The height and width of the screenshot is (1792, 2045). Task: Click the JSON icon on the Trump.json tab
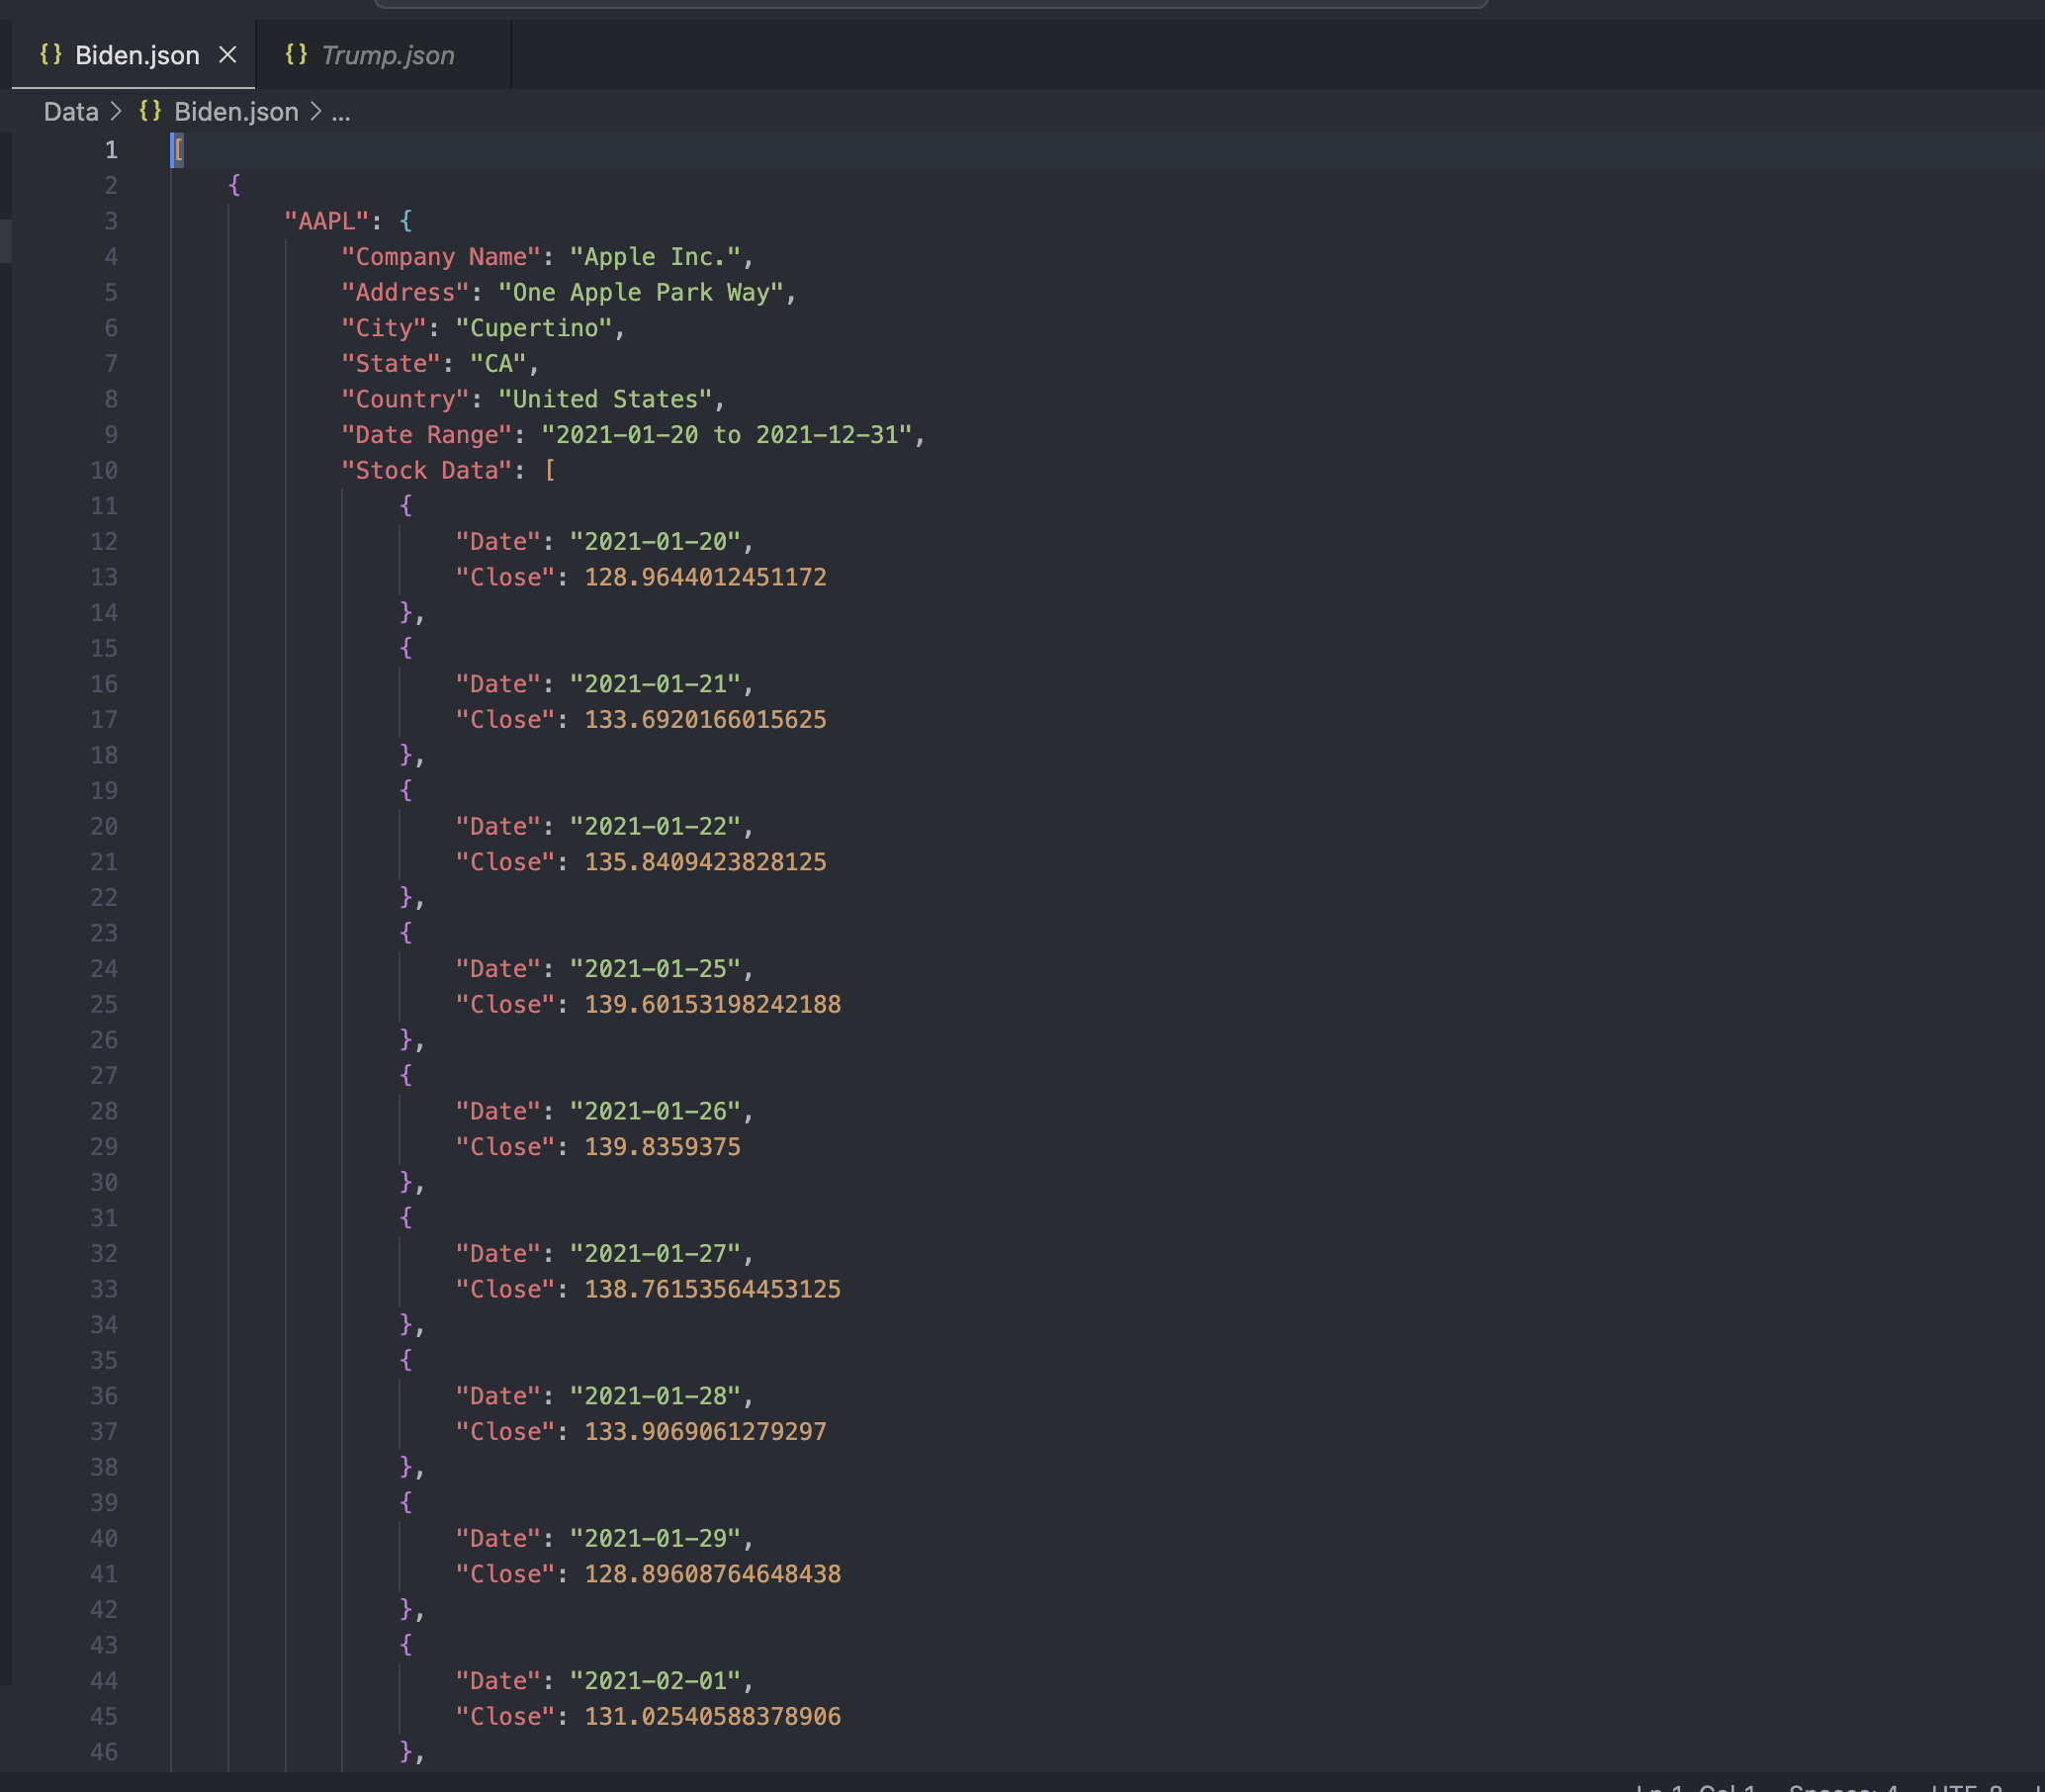pyautogui.click(x=297, y=55)
